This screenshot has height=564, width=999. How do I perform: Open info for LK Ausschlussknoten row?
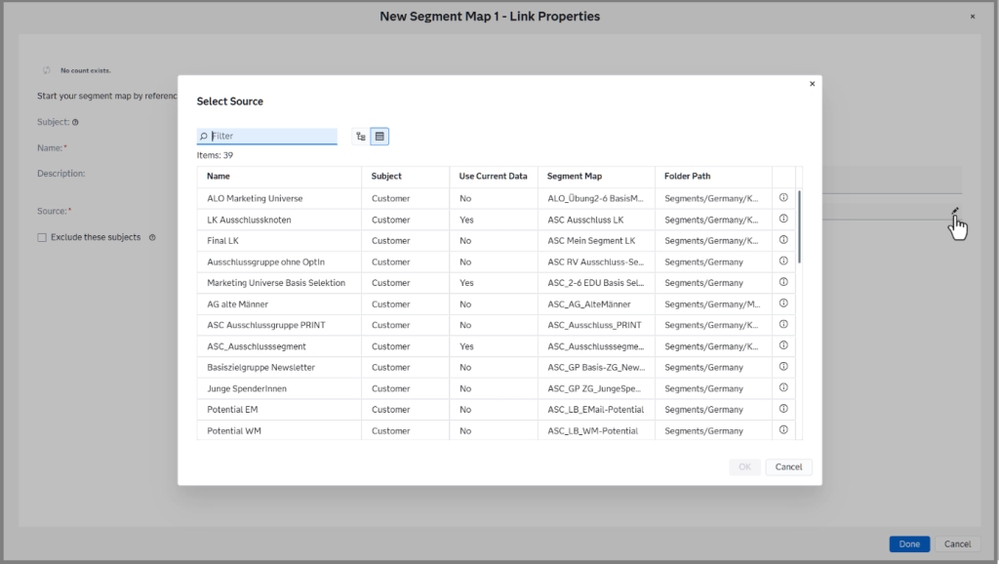784,219
